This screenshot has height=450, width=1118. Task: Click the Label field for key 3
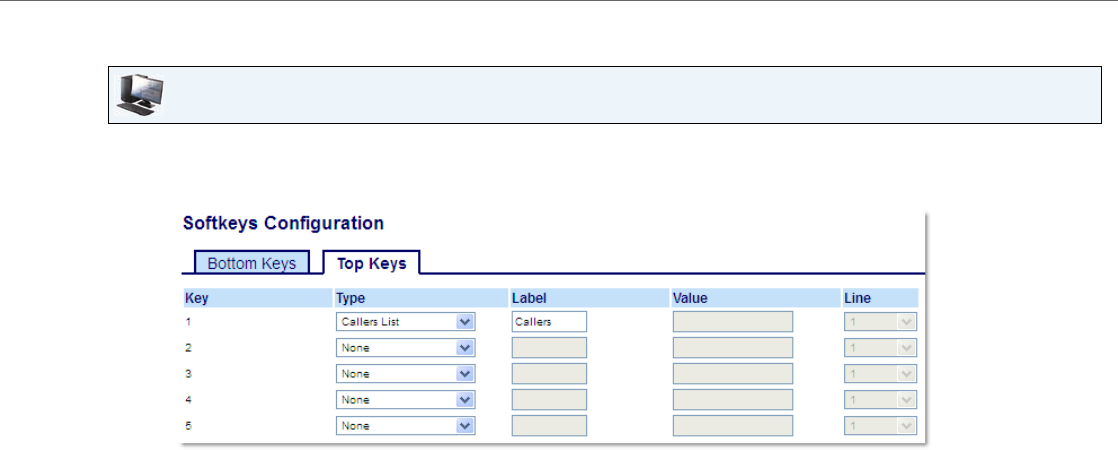coord(549,374)
